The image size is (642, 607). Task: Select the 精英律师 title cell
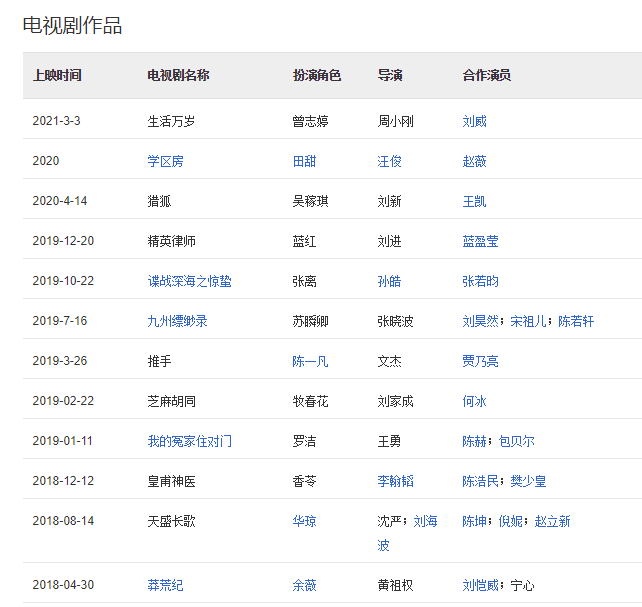pos(171,241)
